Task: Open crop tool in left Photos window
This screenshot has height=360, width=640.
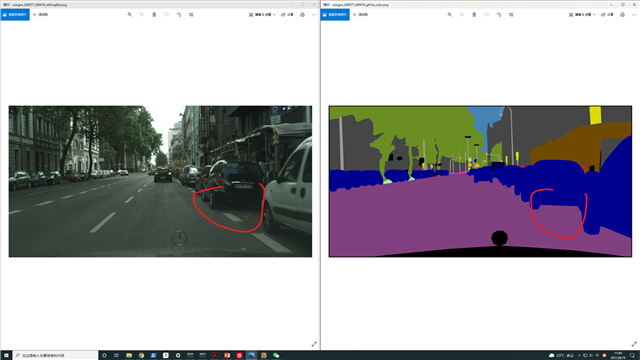Action: [191, 15]
